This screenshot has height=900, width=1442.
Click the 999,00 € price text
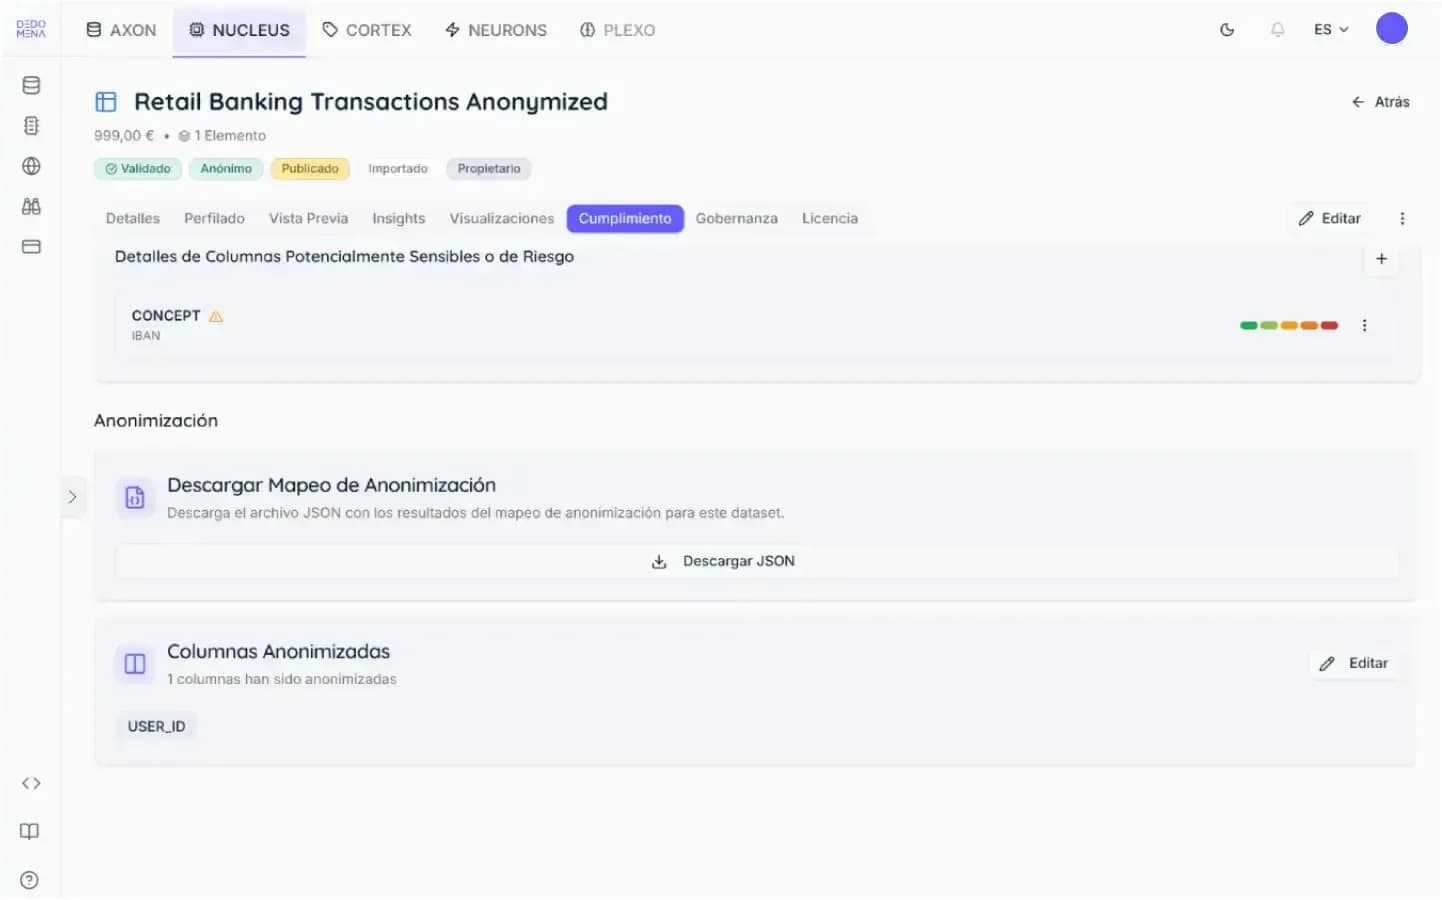tap(124, 136)
